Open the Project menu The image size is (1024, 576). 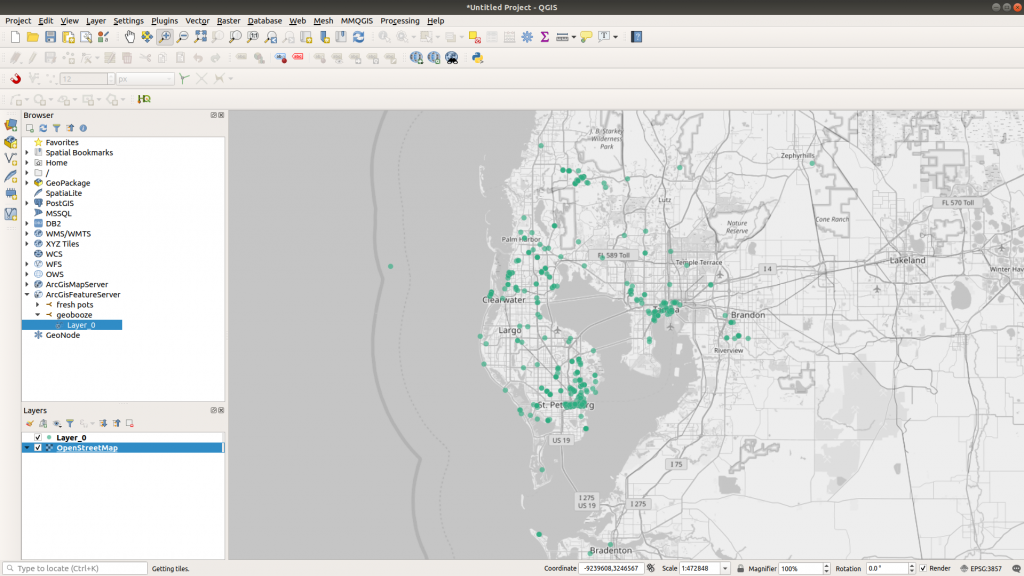[x=18, y=21]
